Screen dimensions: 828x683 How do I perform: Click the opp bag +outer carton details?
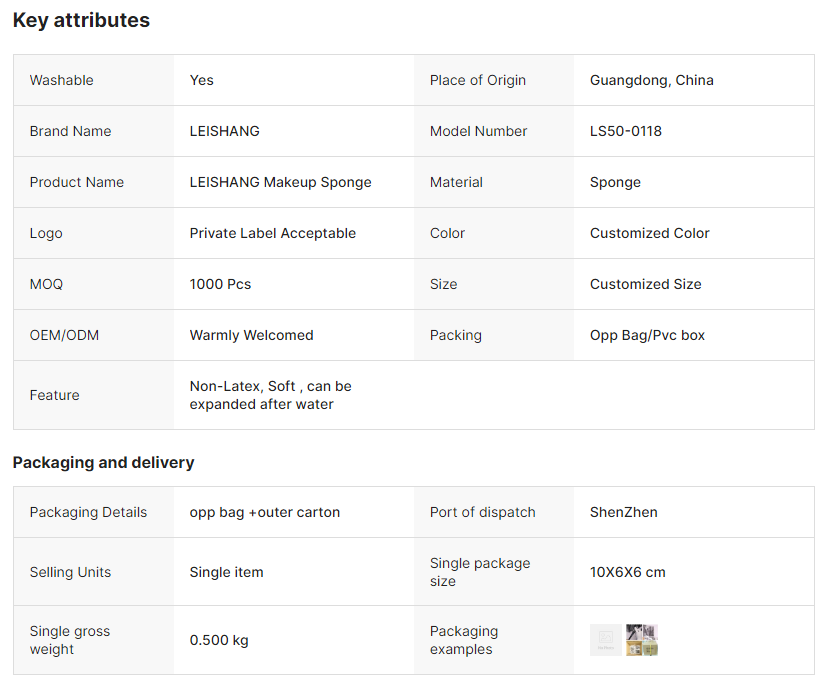264,512
